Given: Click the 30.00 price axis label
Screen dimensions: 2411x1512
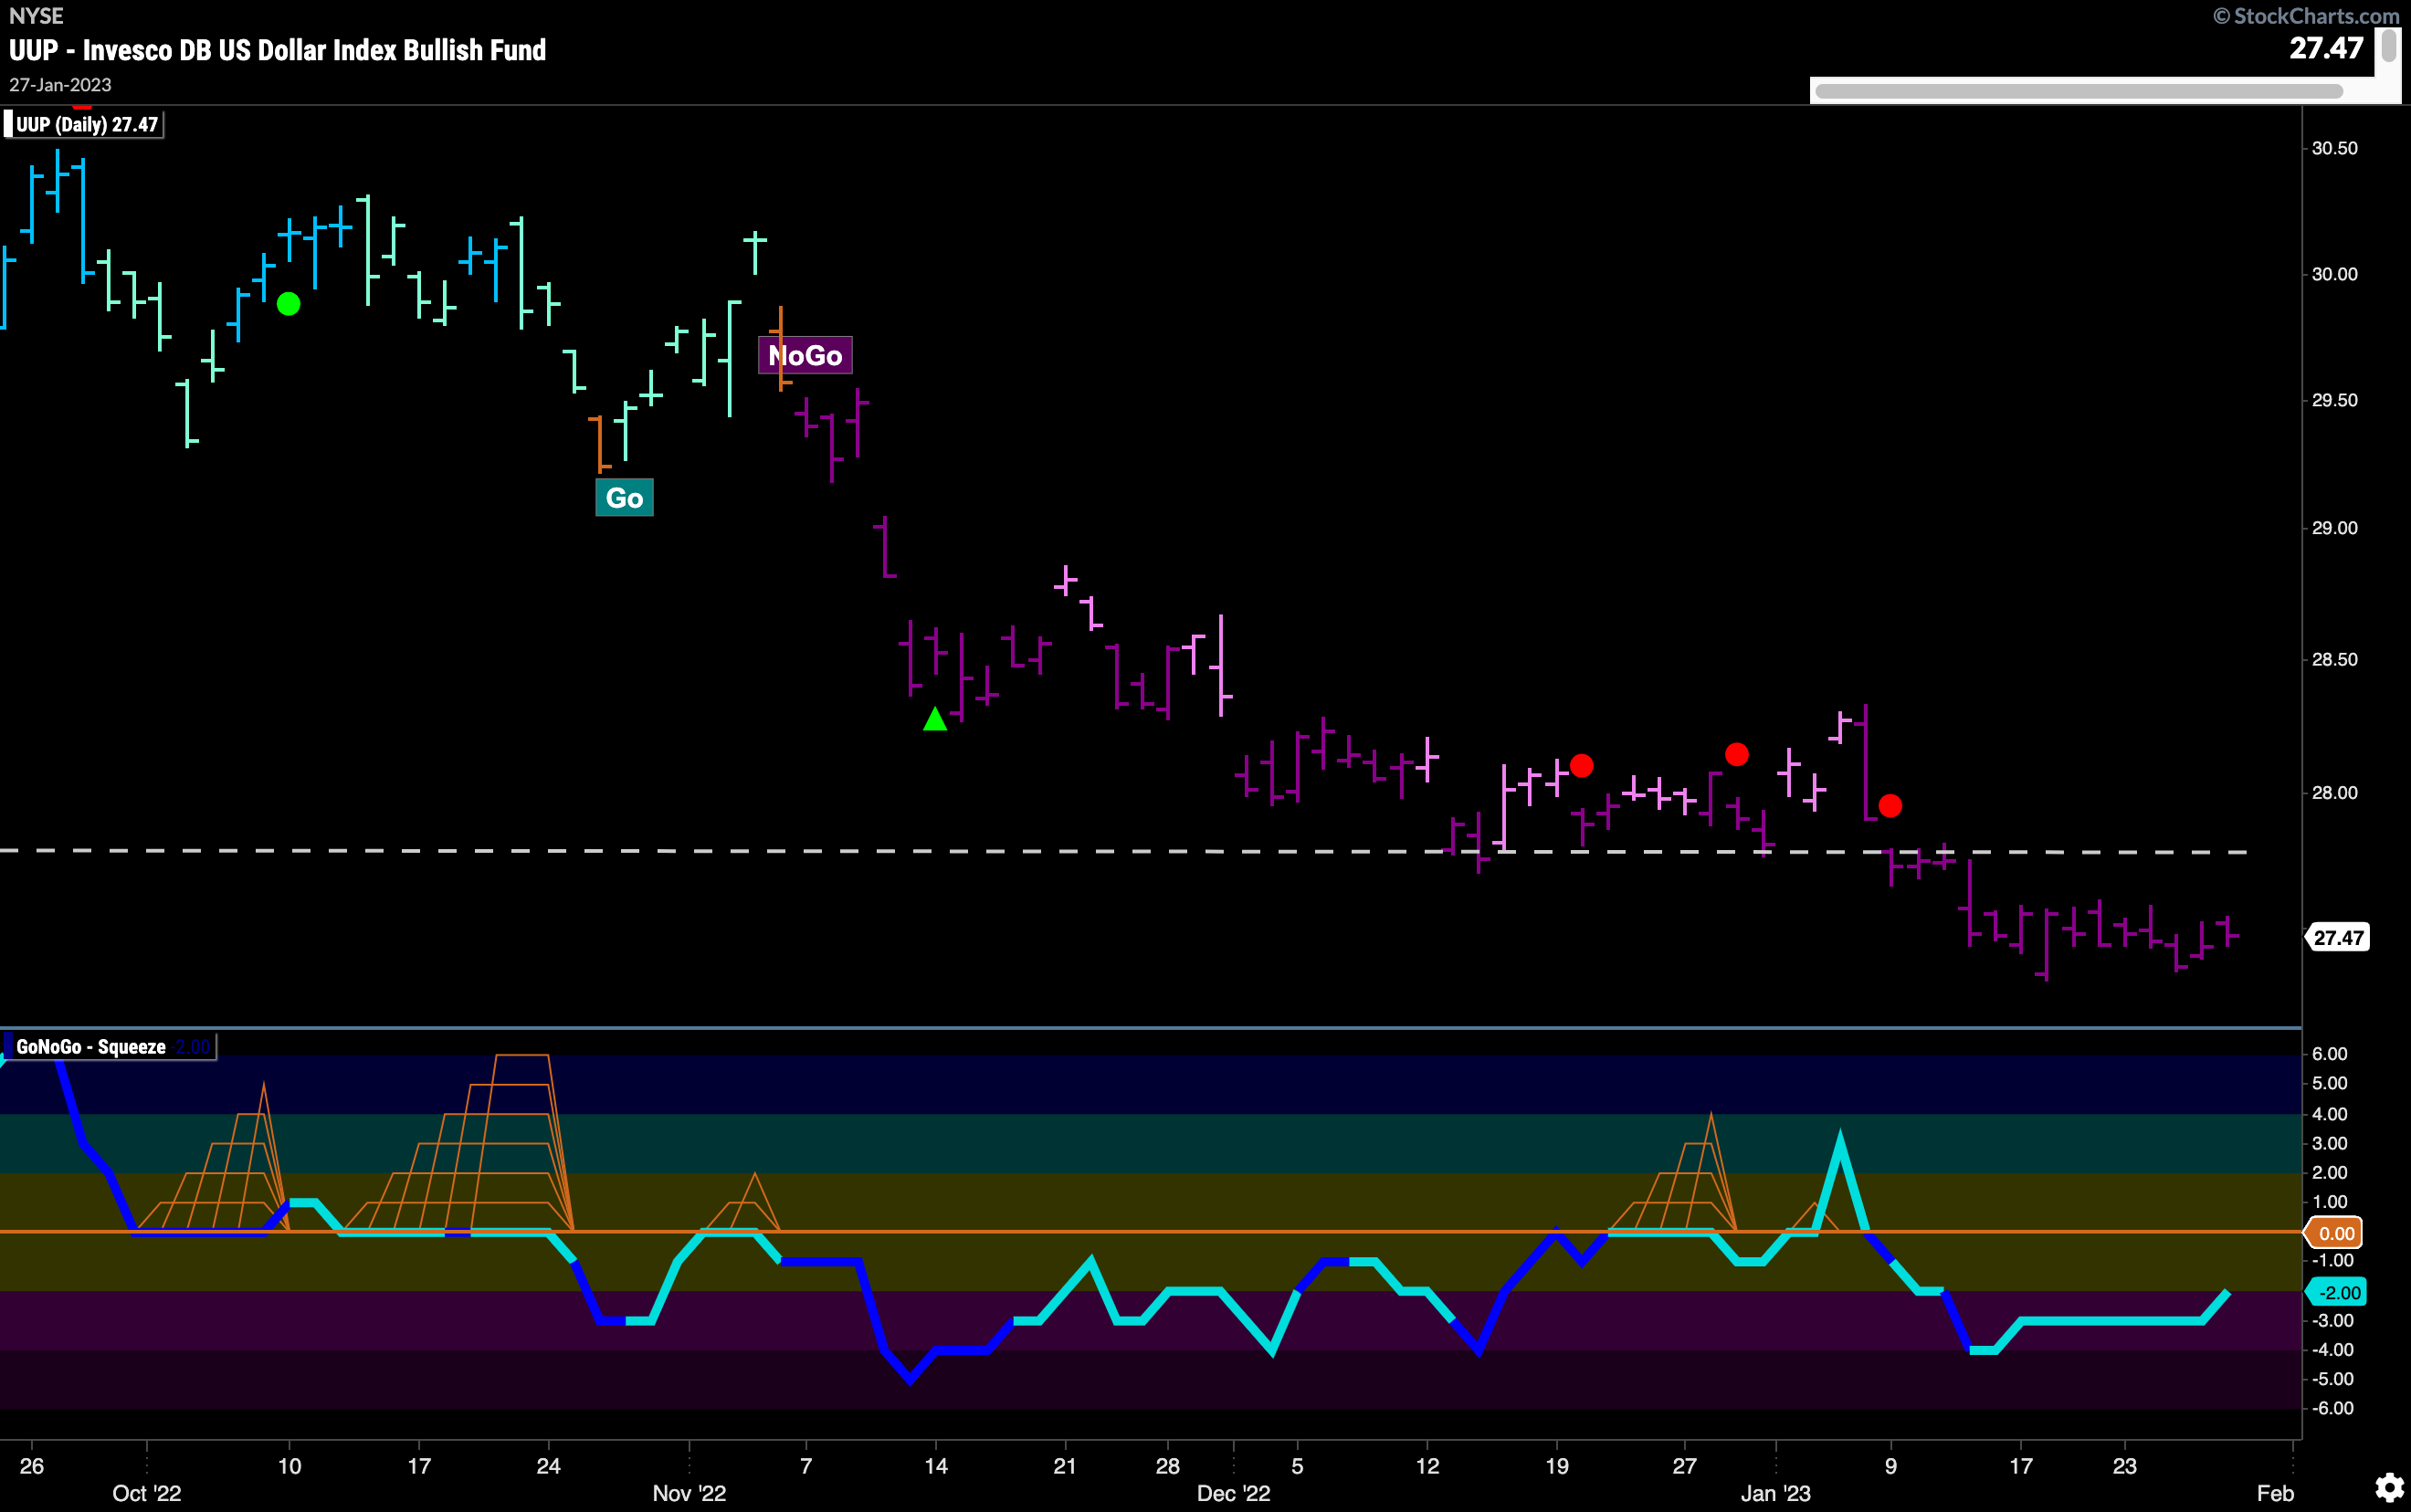Looking at the screenshot, I should [2335, 274].
